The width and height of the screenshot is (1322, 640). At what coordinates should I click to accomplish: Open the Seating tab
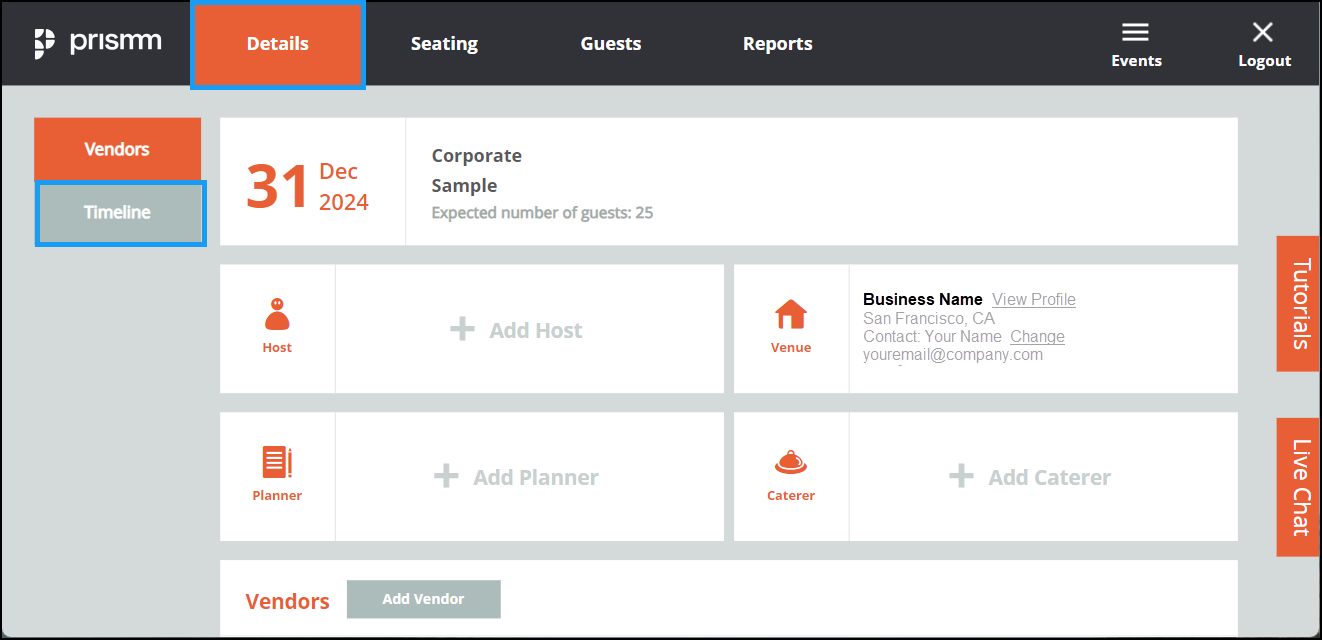pyautogui.click(x=444, y=44)
